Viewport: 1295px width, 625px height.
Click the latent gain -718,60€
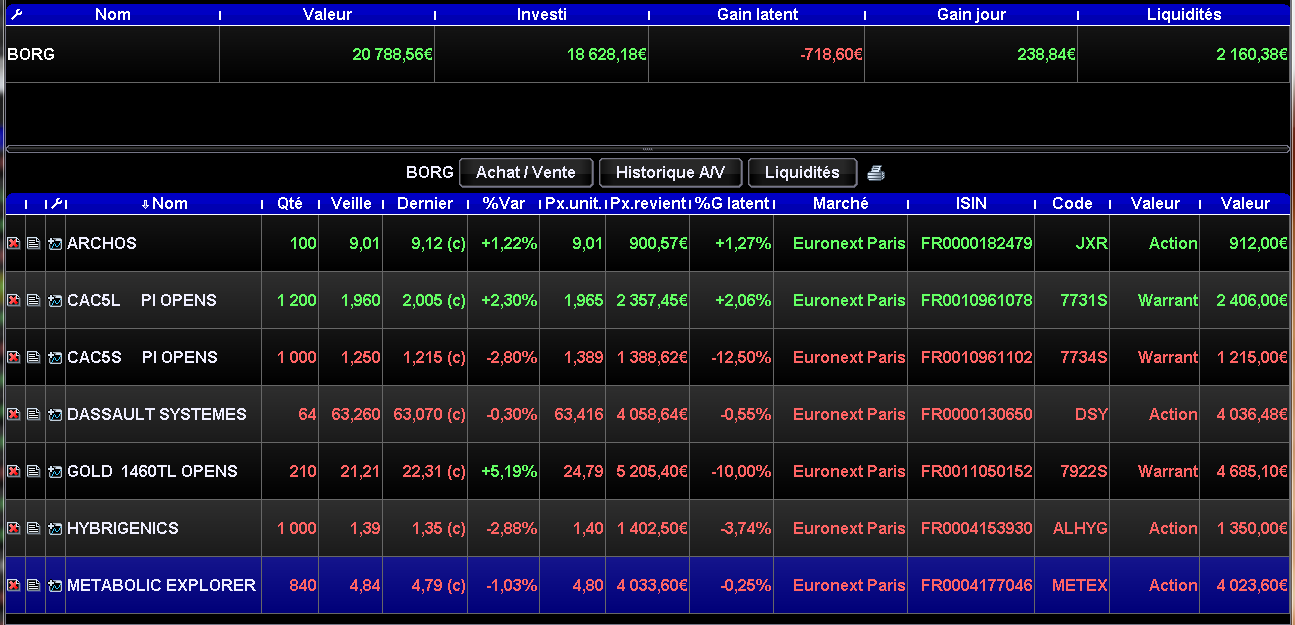[831, 54]
